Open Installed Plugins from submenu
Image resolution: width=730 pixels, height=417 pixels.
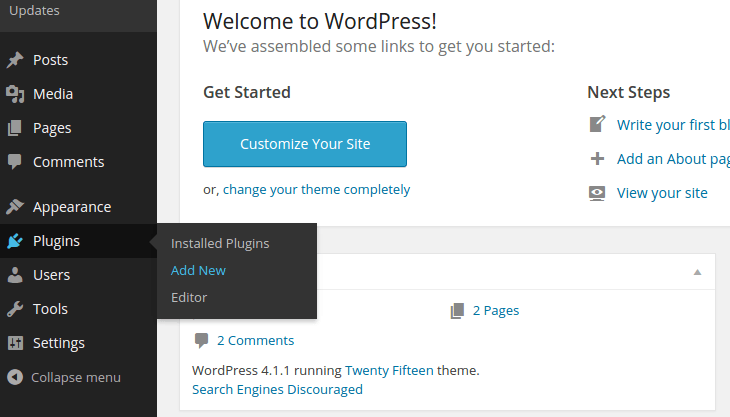(x=220, y=243)
